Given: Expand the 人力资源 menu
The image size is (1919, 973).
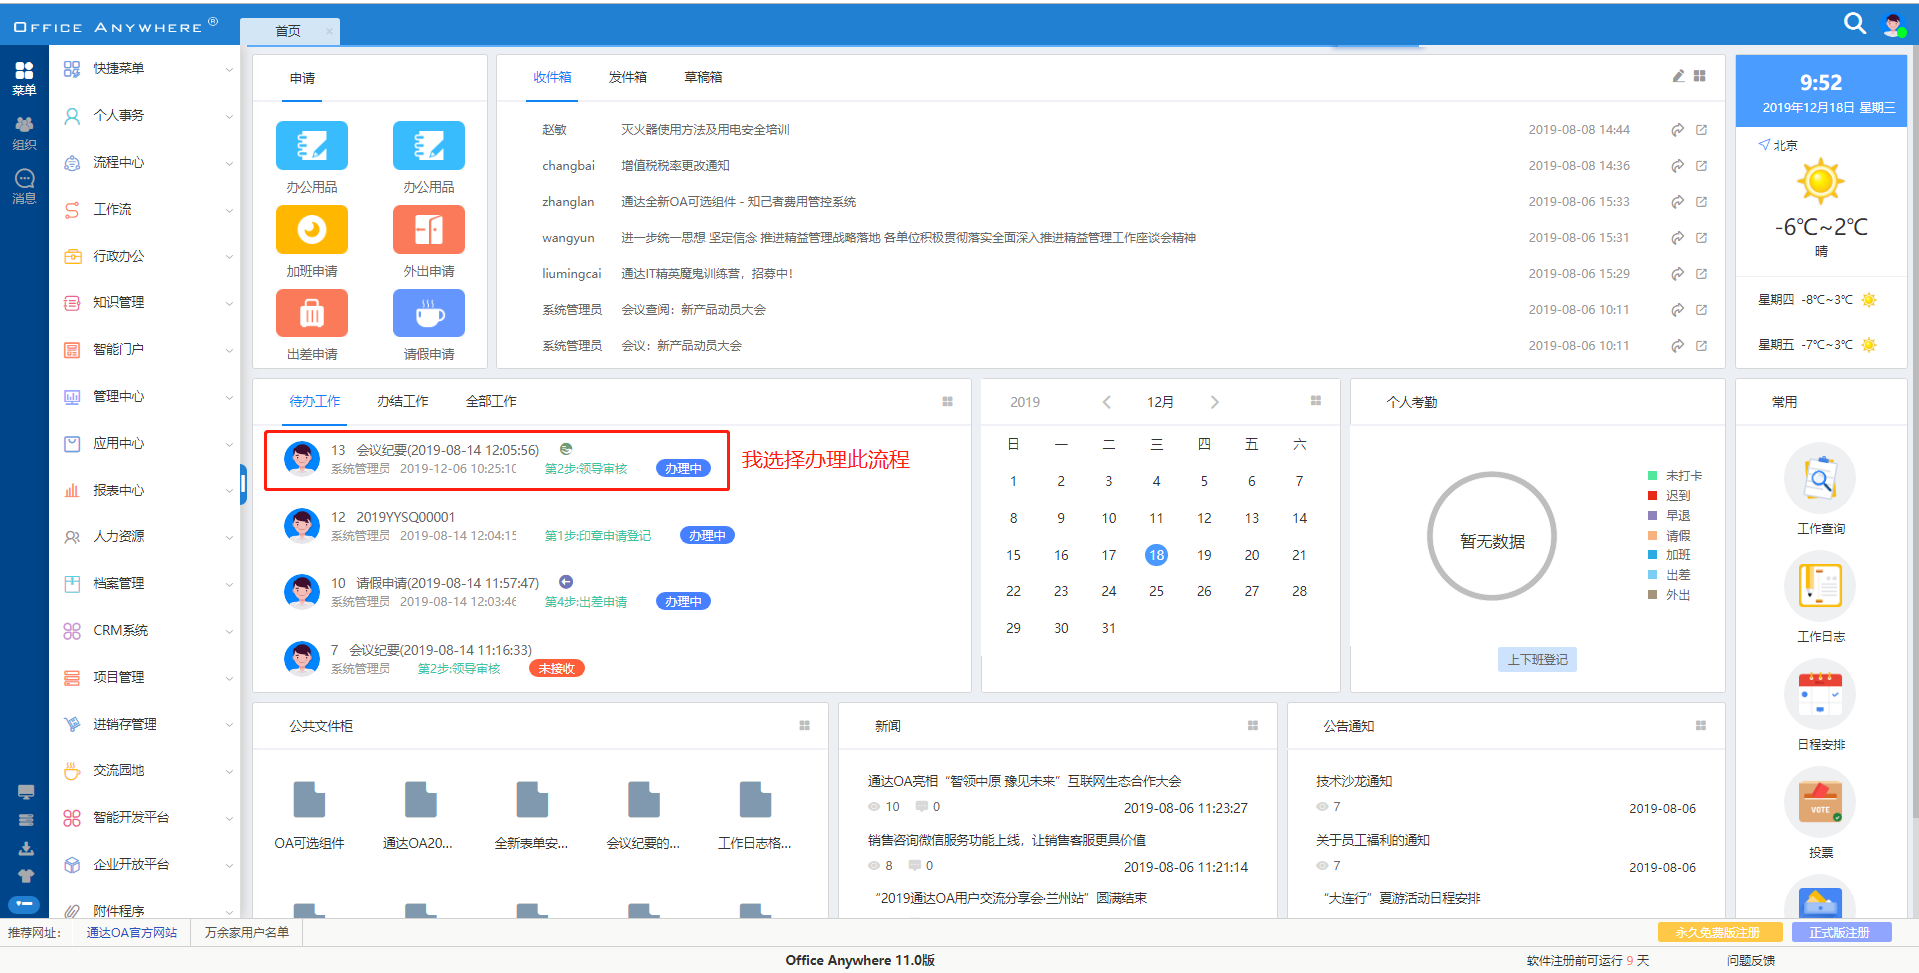Looking at the screenshot, I should pyautogui.click(x=145, y=536).
